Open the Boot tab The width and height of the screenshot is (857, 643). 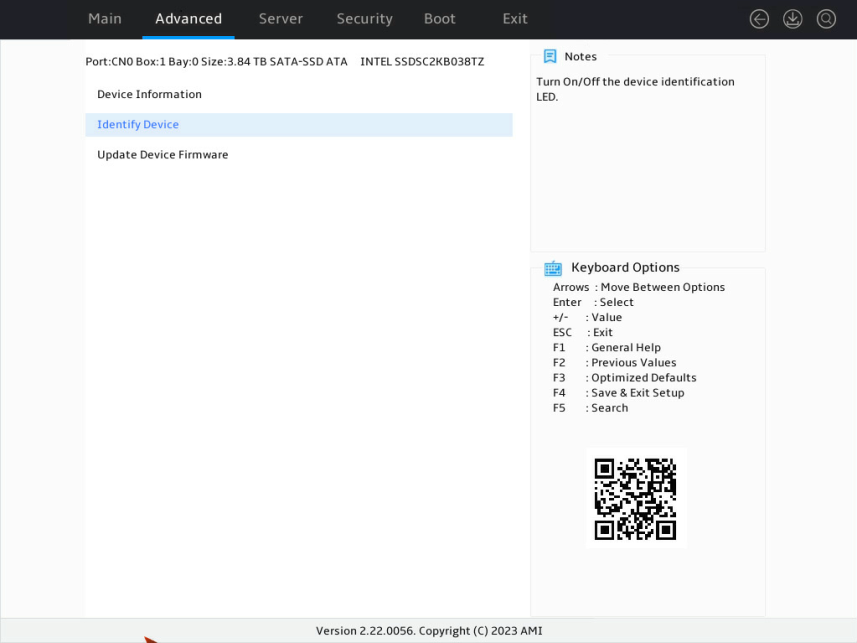click(439, 19)
